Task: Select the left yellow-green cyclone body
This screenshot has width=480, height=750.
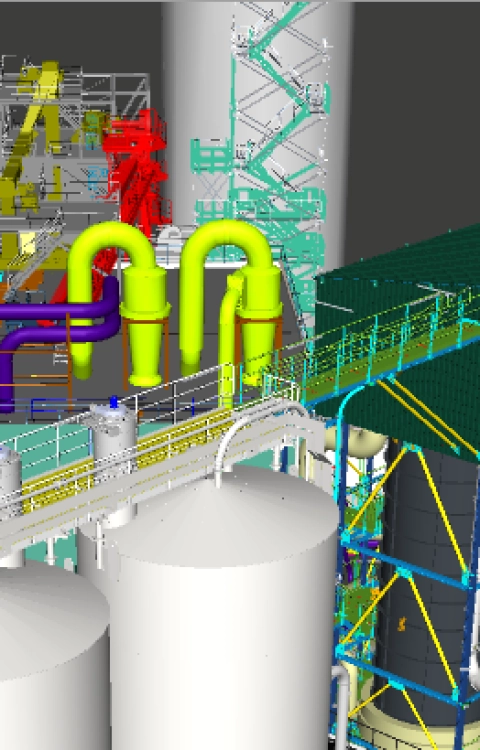Action: pos(145,325)
